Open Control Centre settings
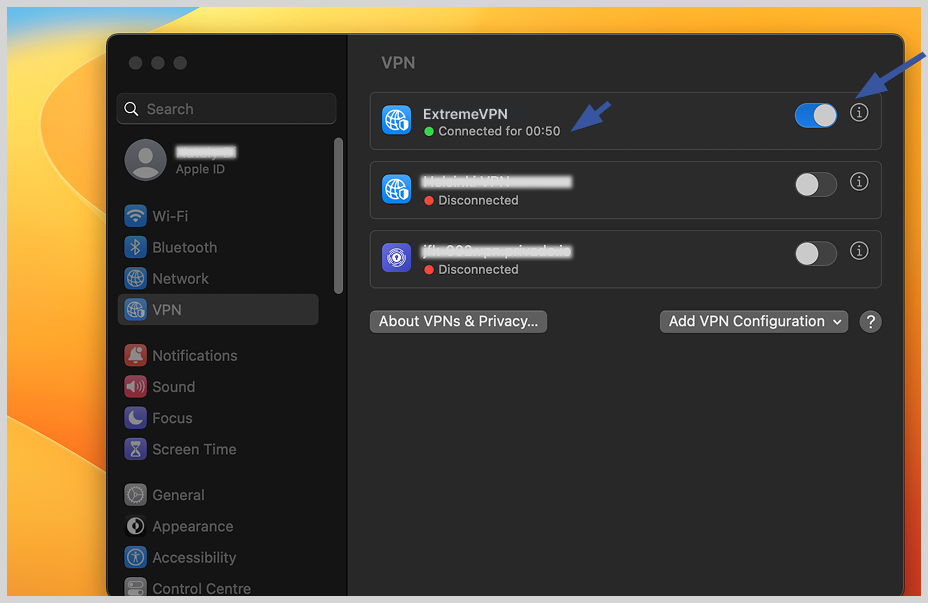This screenshot has height=603, width=928. (218, 587)
